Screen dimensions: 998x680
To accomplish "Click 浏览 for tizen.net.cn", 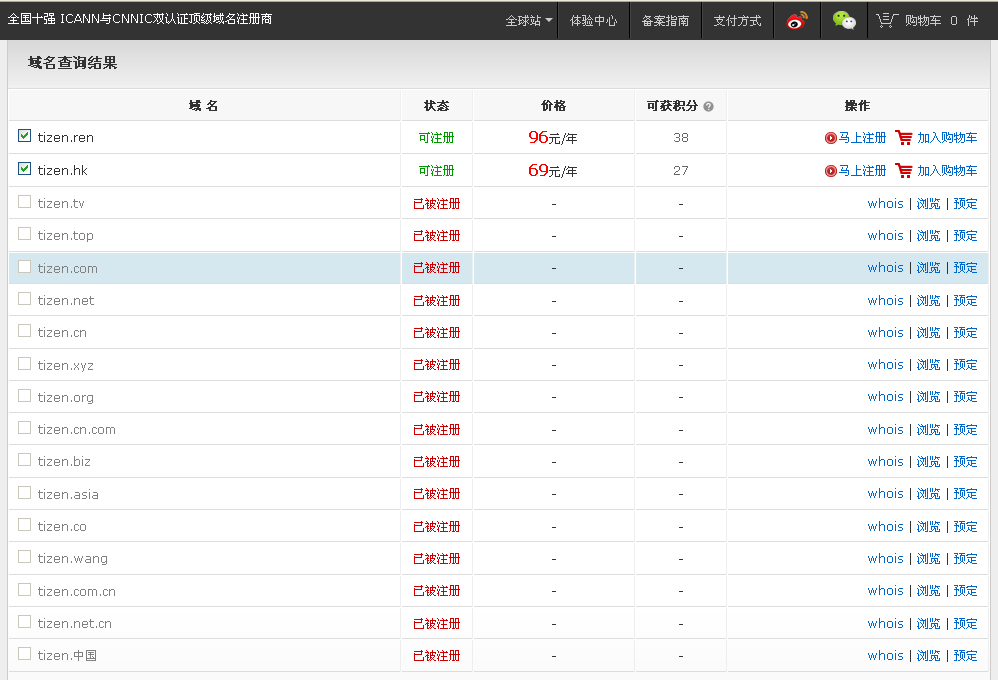I will [928, 624].
